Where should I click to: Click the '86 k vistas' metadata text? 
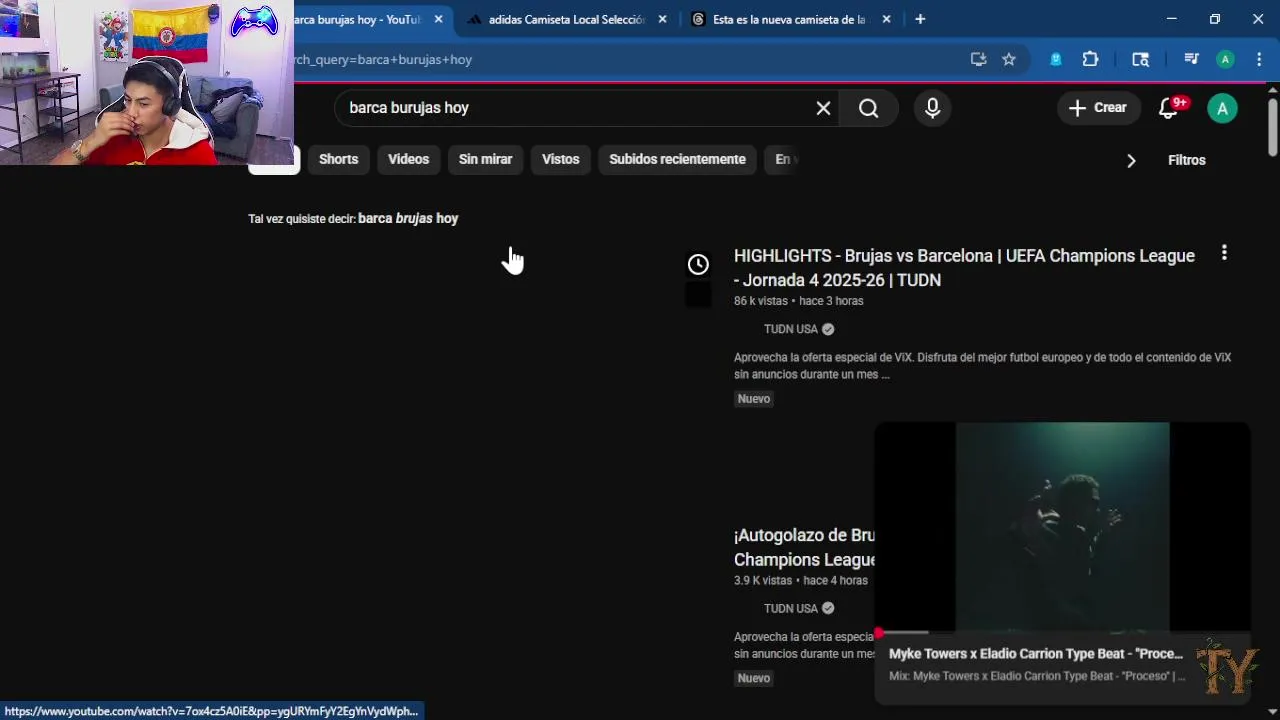761,301
